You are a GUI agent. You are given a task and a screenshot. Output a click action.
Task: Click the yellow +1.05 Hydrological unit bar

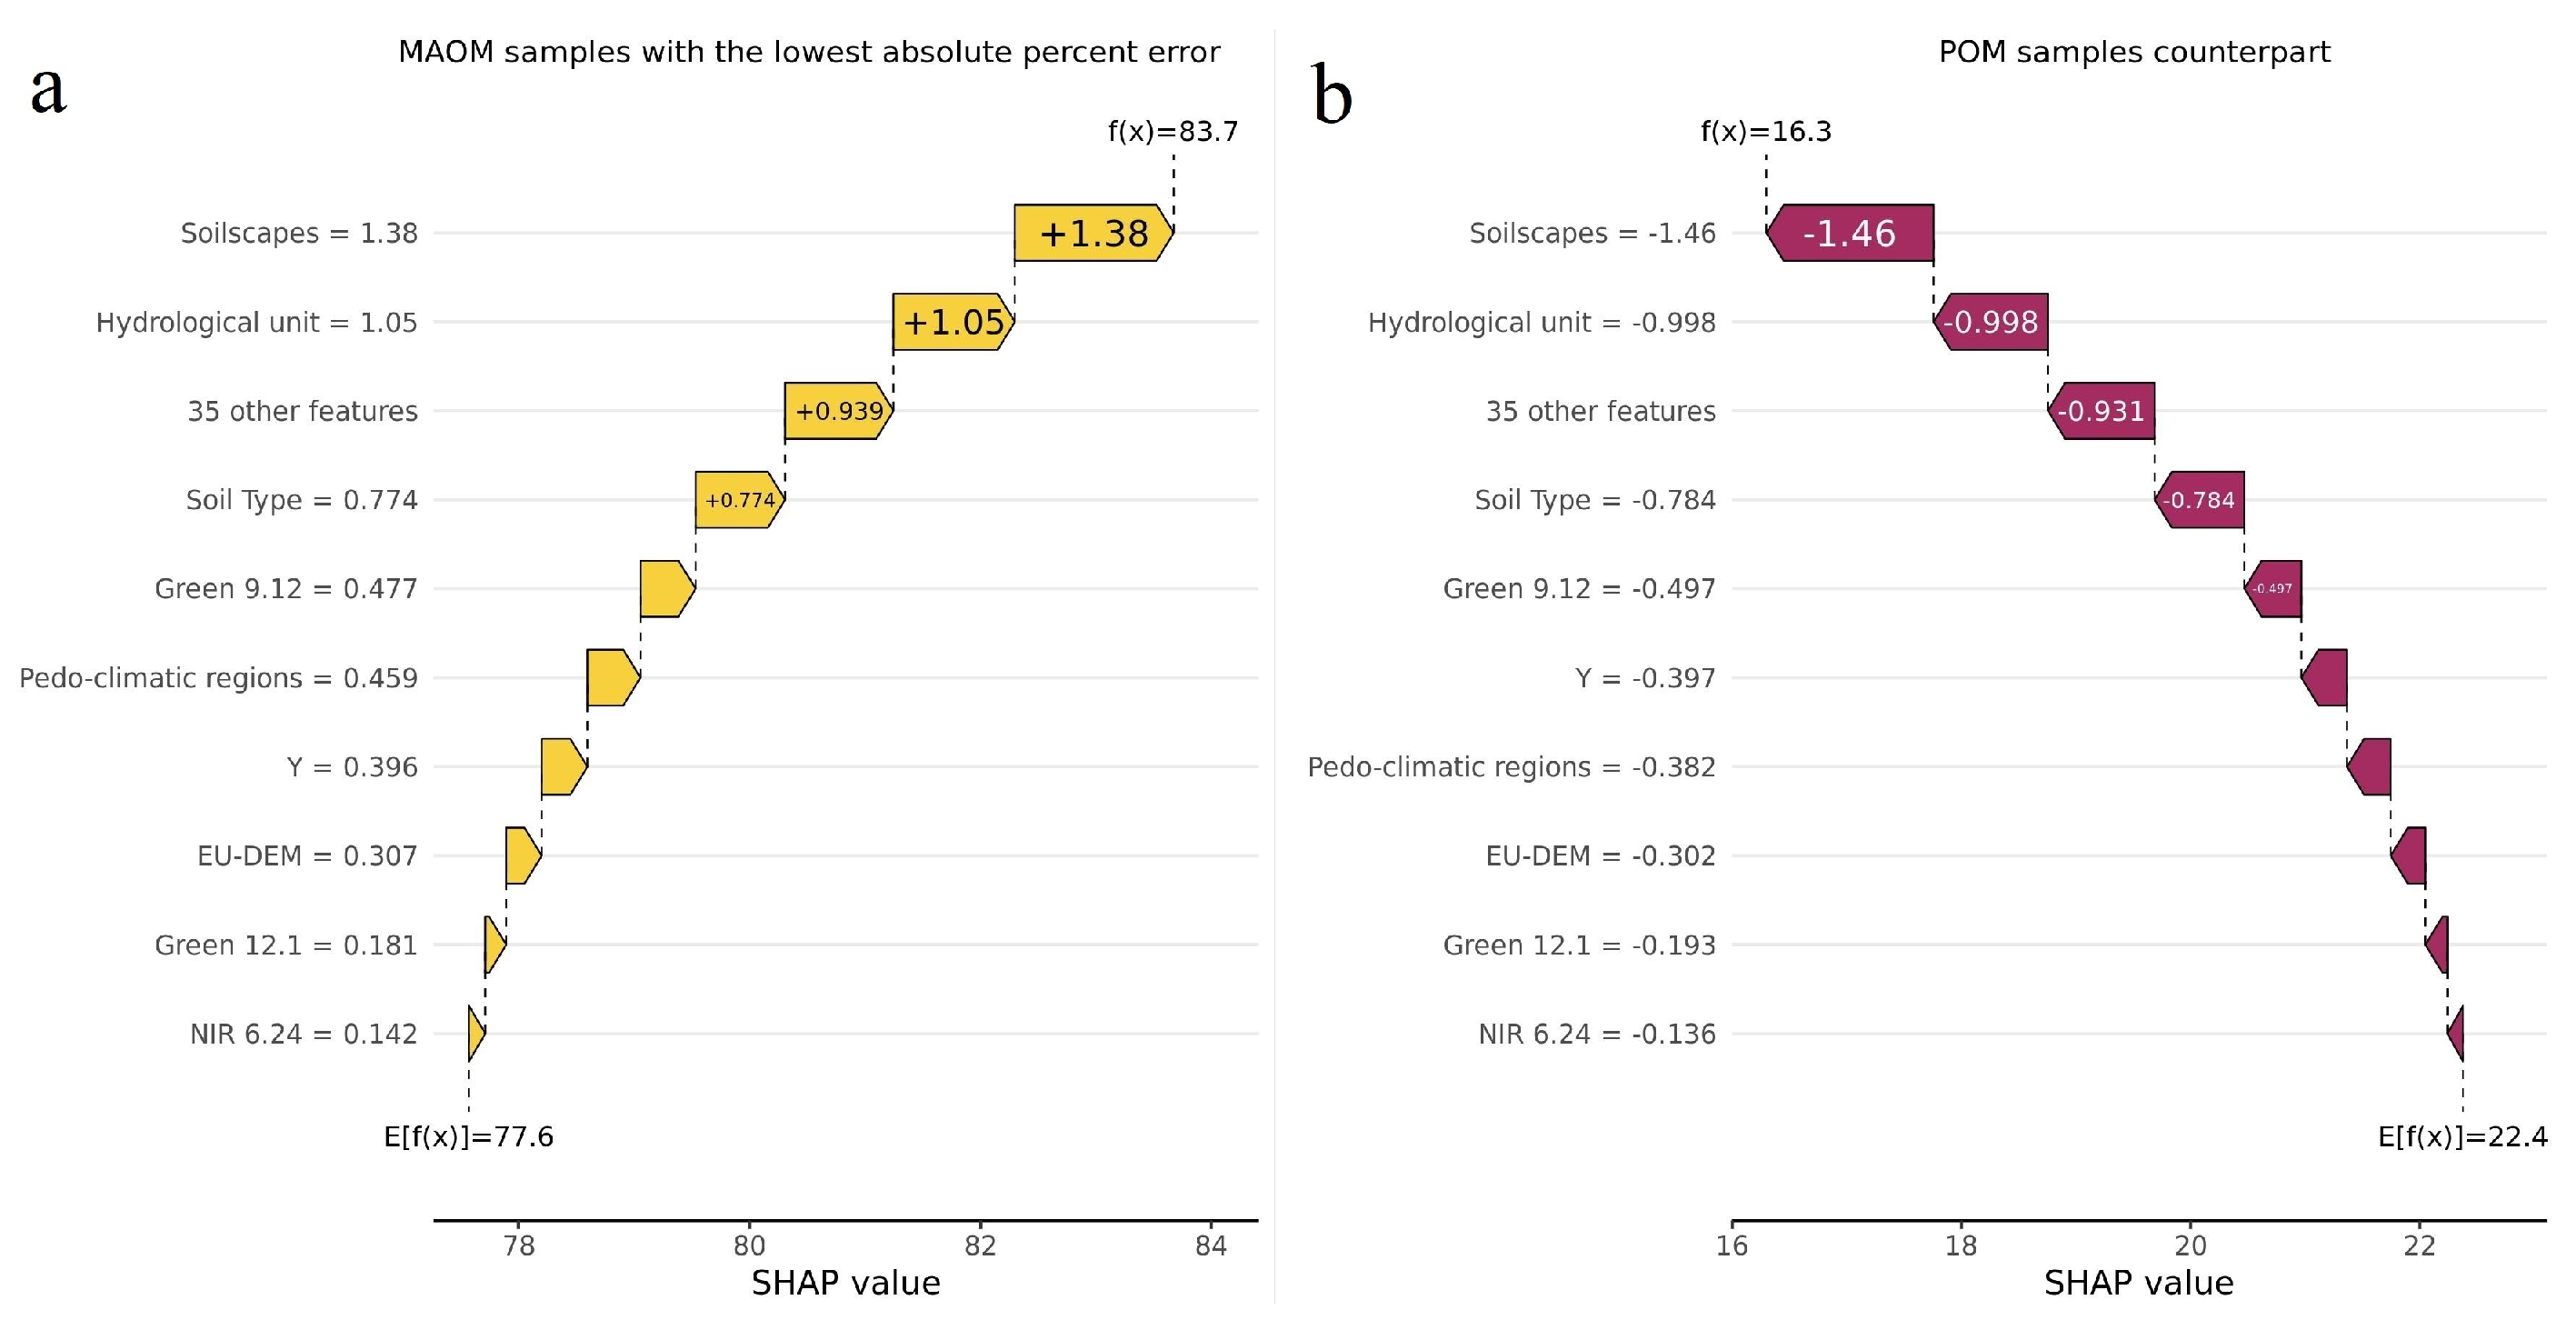[x=953, y=322]
